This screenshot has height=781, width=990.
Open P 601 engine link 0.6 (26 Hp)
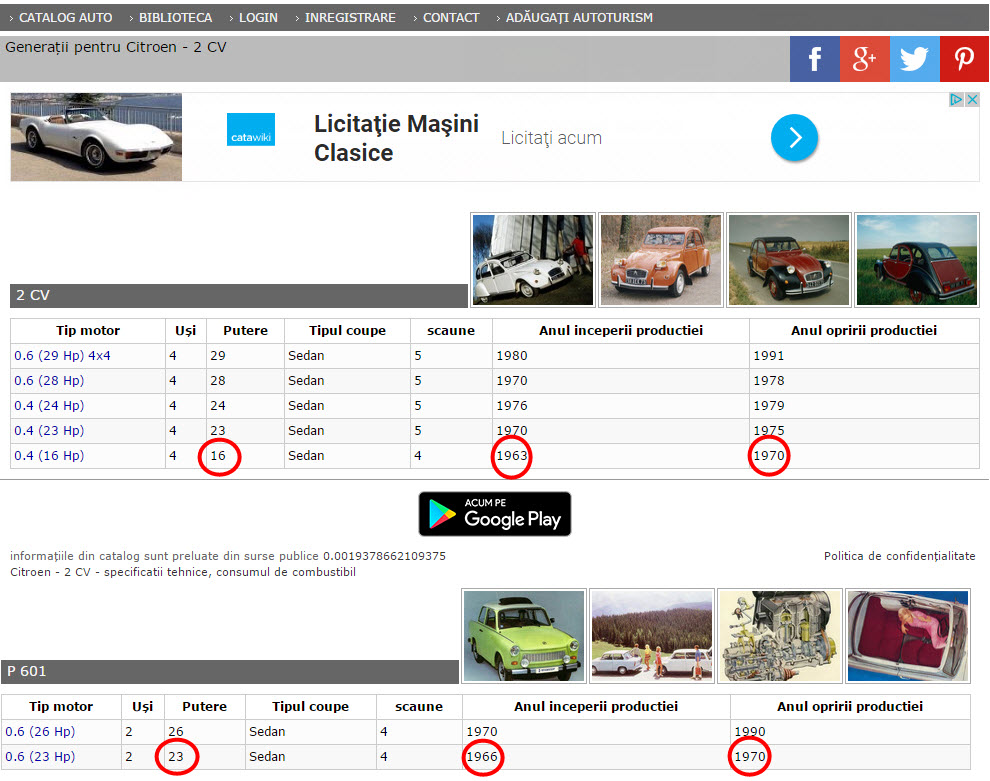[40, 731]
